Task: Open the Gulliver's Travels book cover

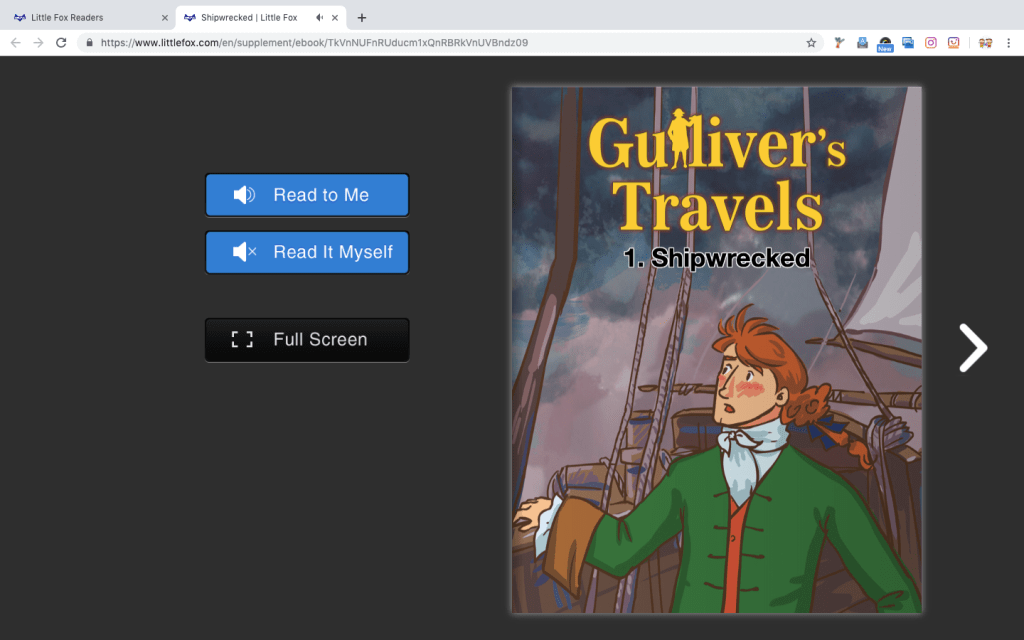Action: coord(716,350)
